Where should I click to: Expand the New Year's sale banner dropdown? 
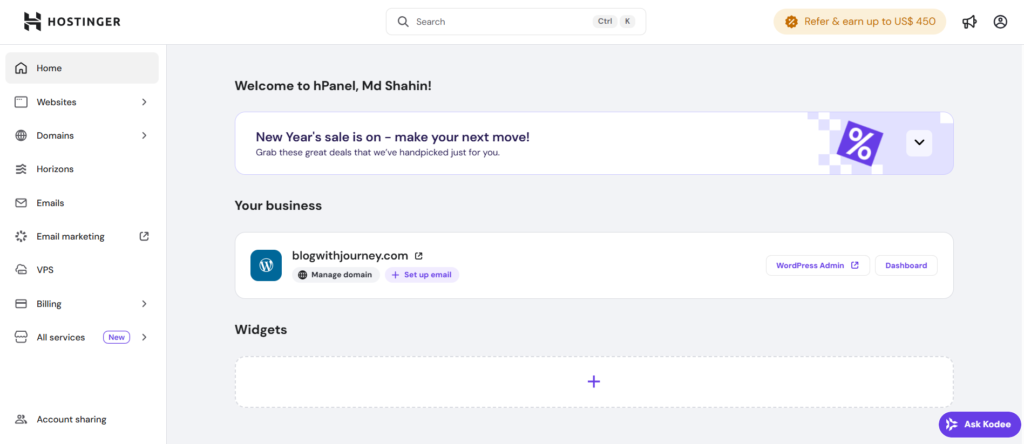coord(919,143)
